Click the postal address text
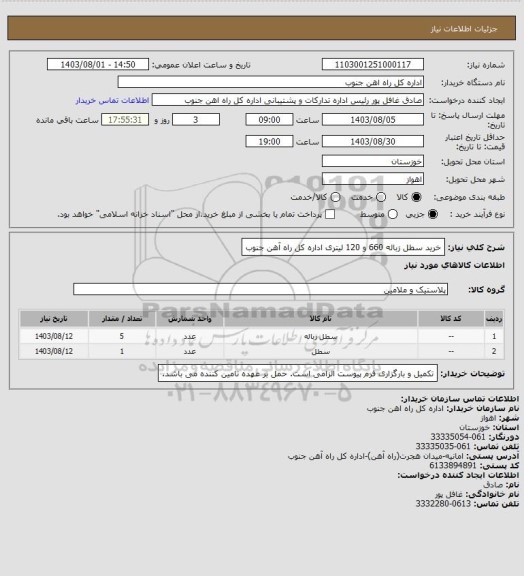Screen dimensions: 524x576 coord(376,456)
